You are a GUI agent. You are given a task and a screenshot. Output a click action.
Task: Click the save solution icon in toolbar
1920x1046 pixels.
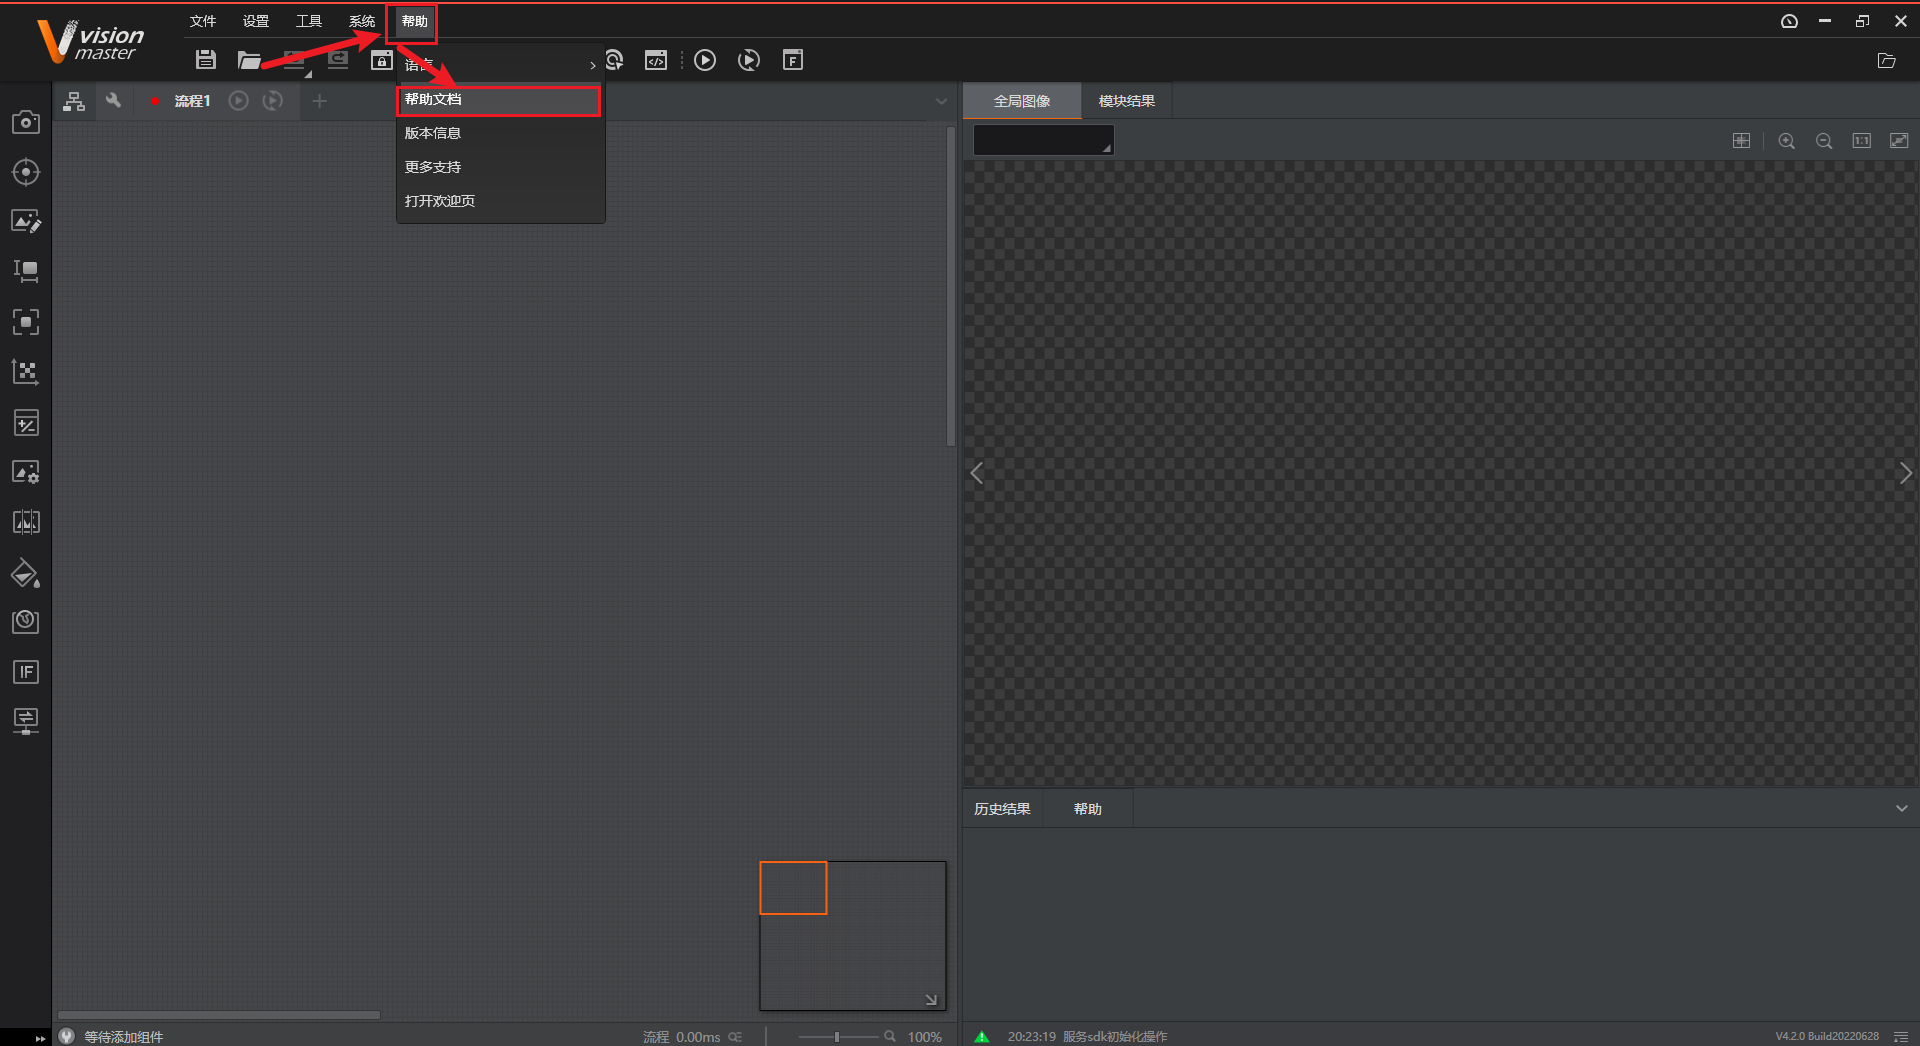click(x=206, y=60)
